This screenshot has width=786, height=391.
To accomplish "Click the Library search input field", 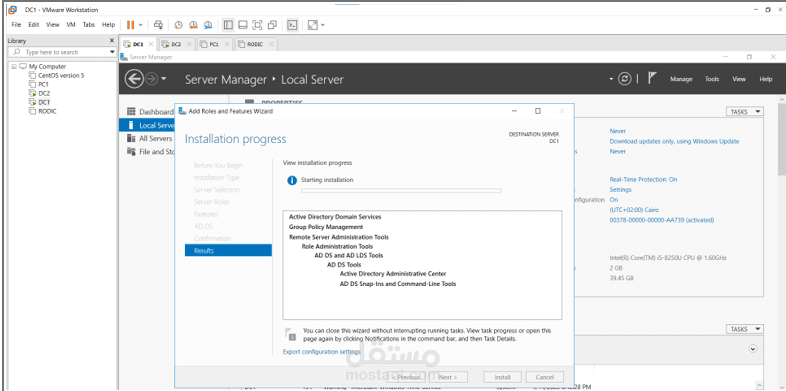I will pos(62,52).
